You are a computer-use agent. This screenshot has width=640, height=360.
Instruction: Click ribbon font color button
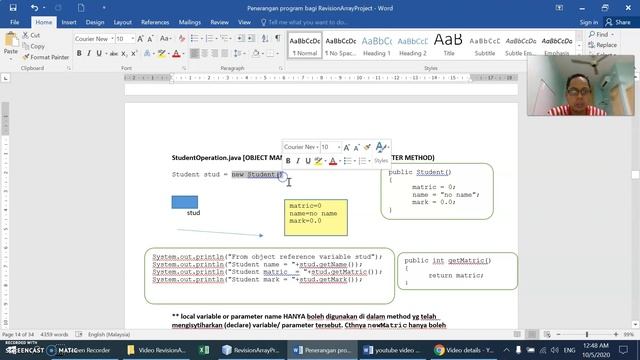[176, 53]
